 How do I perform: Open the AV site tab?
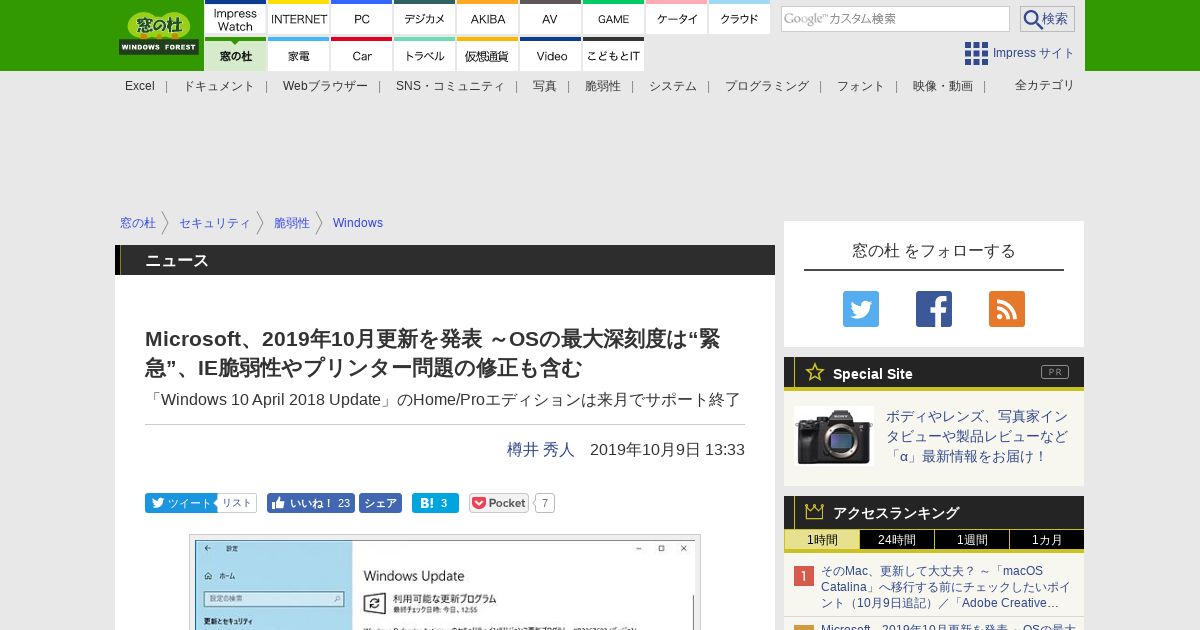550,19
